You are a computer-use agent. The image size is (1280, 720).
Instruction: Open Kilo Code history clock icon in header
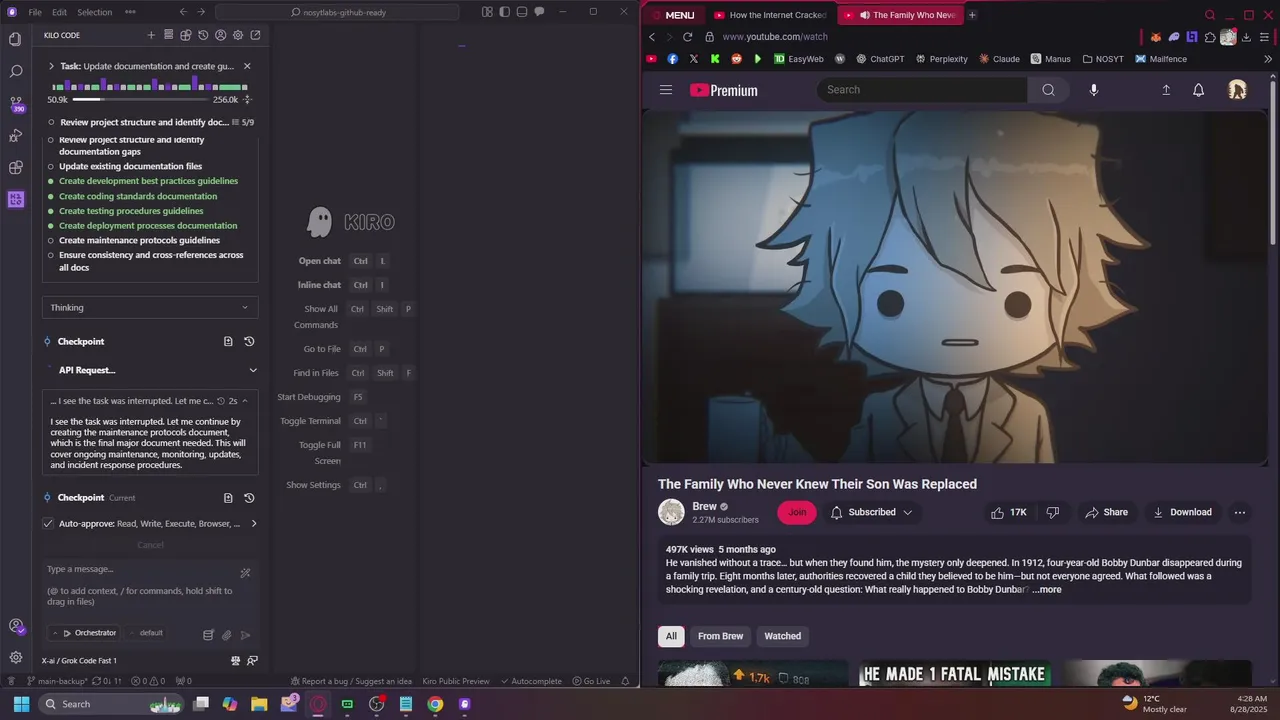point(203,35)
